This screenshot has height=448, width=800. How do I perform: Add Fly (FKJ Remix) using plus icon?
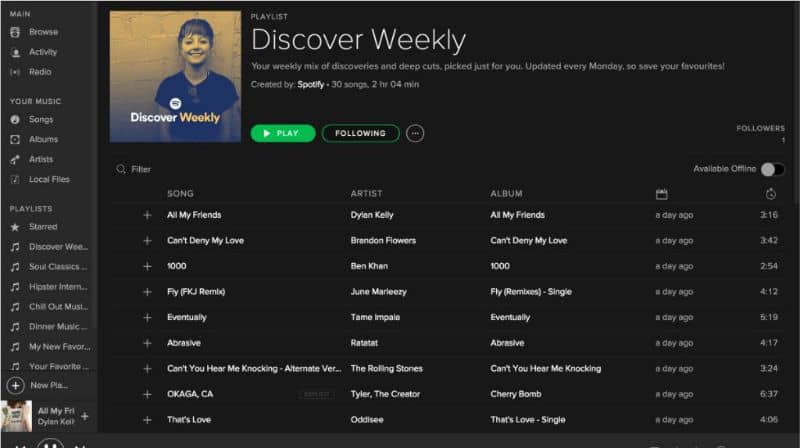pos(147,292)
